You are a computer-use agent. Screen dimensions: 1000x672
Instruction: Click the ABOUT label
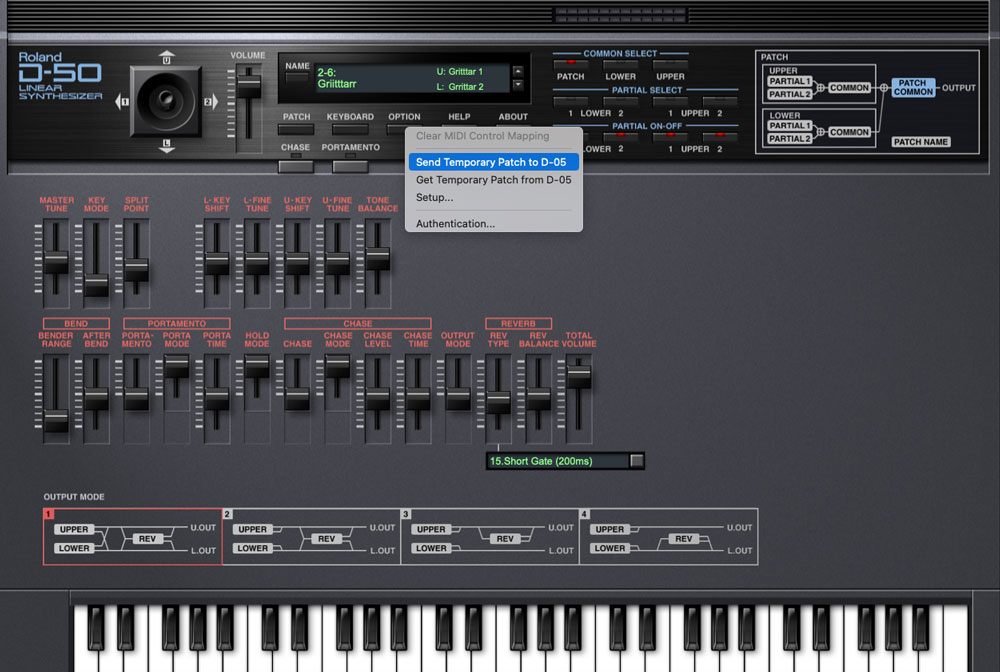[x=513, y=117]
